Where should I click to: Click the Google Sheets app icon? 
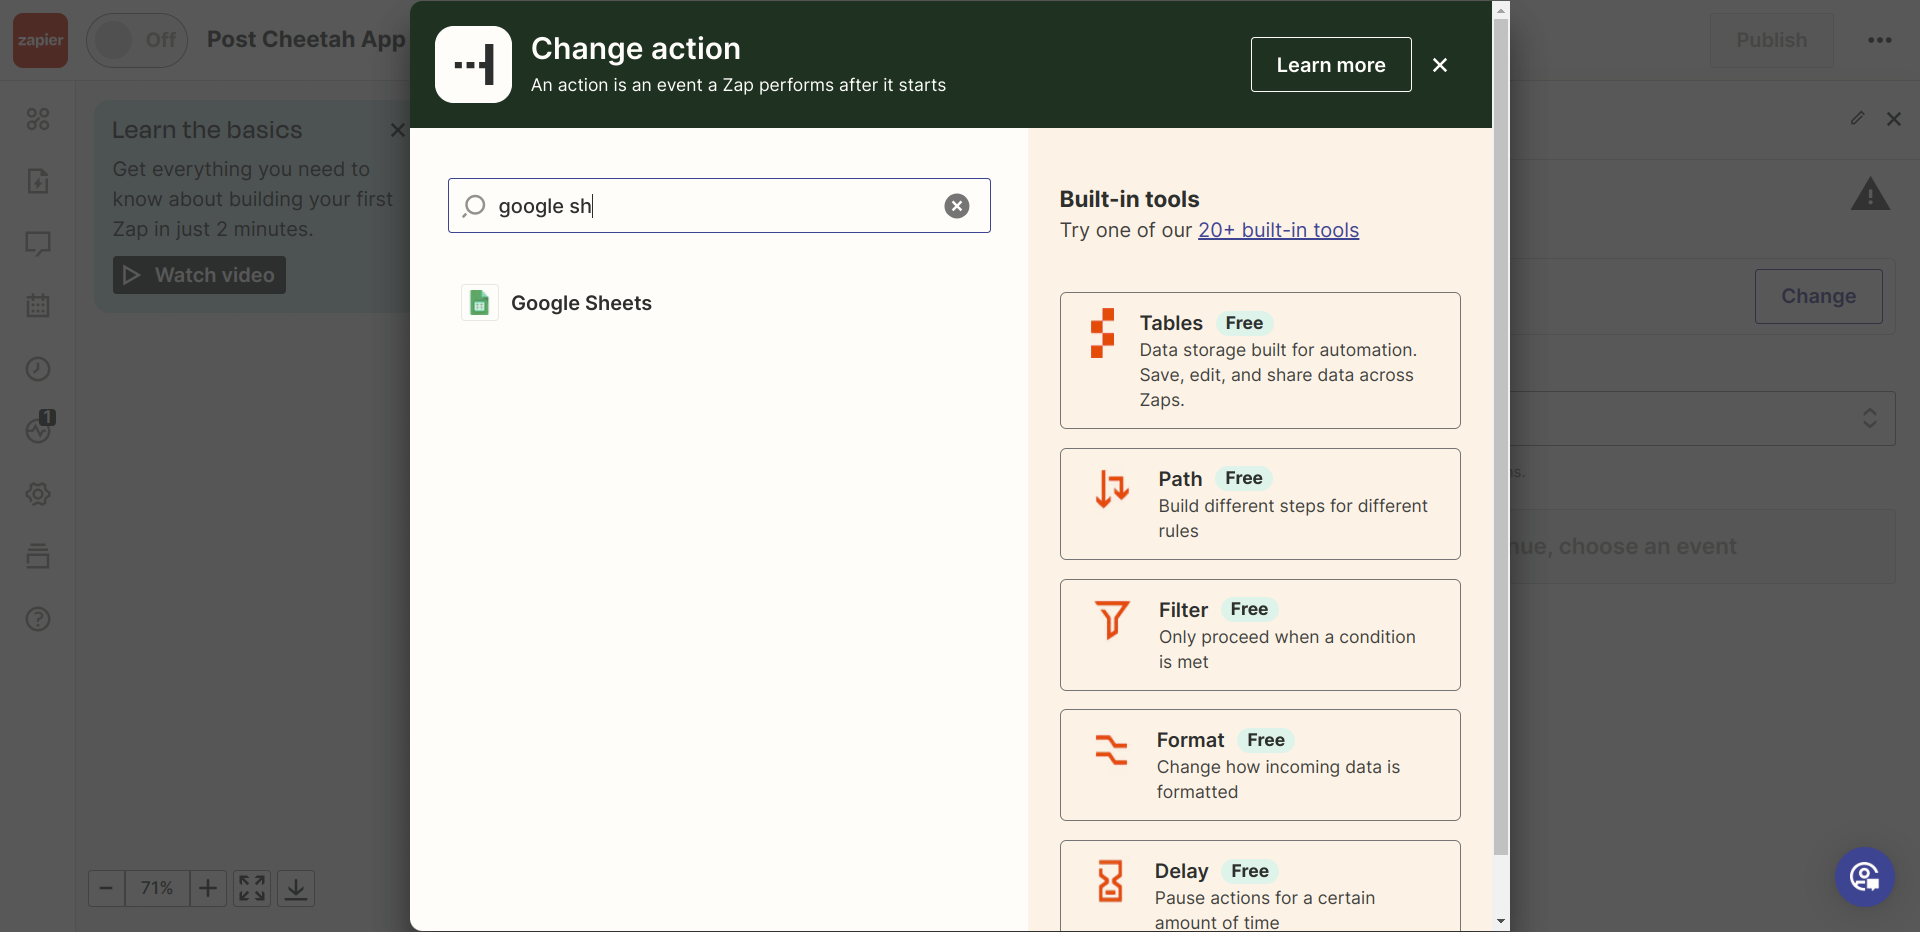(480, 303)
